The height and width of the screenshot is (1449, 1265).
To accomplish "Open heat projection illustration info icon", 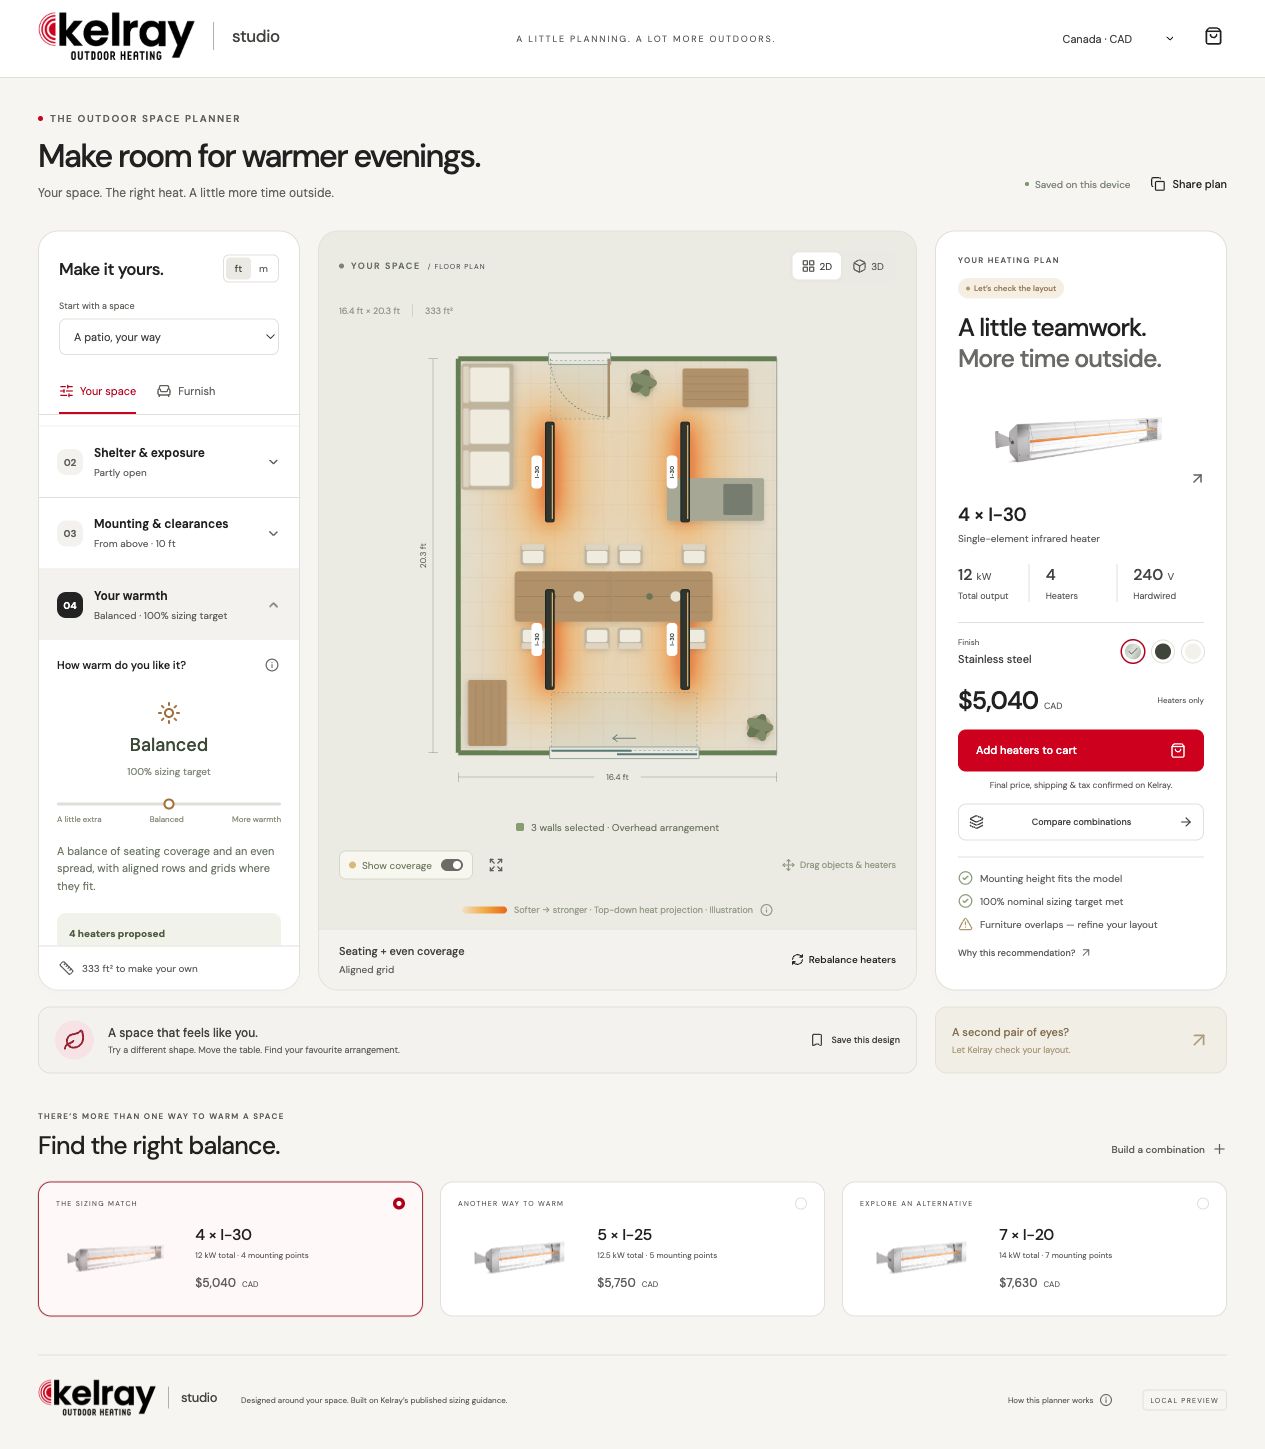I will click(x=767, y=910).
